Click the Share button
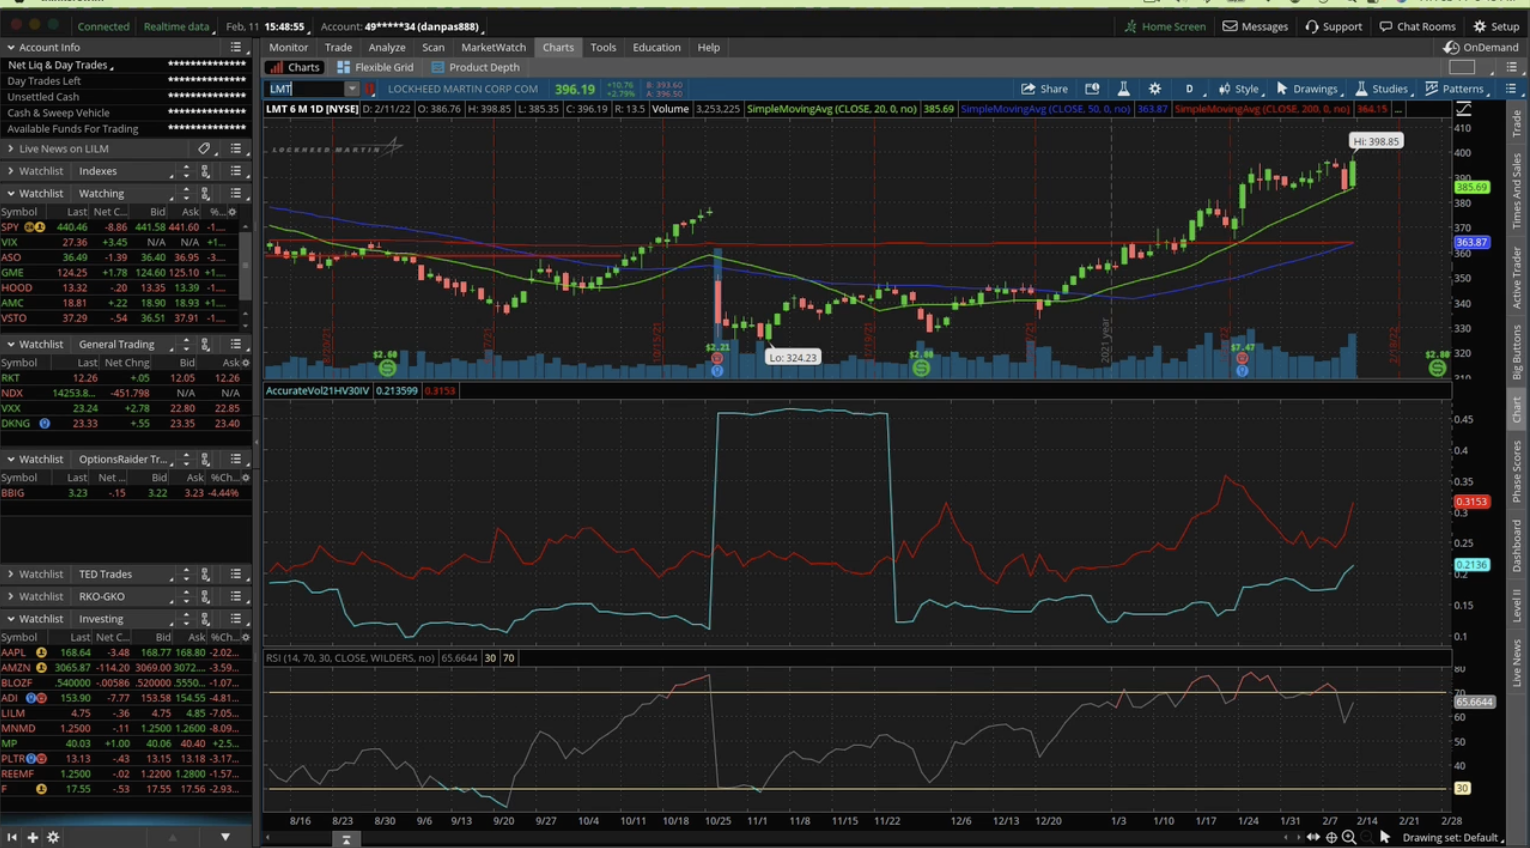Viewport: 1530px width, 848px height. click(x=1044, y=89)
